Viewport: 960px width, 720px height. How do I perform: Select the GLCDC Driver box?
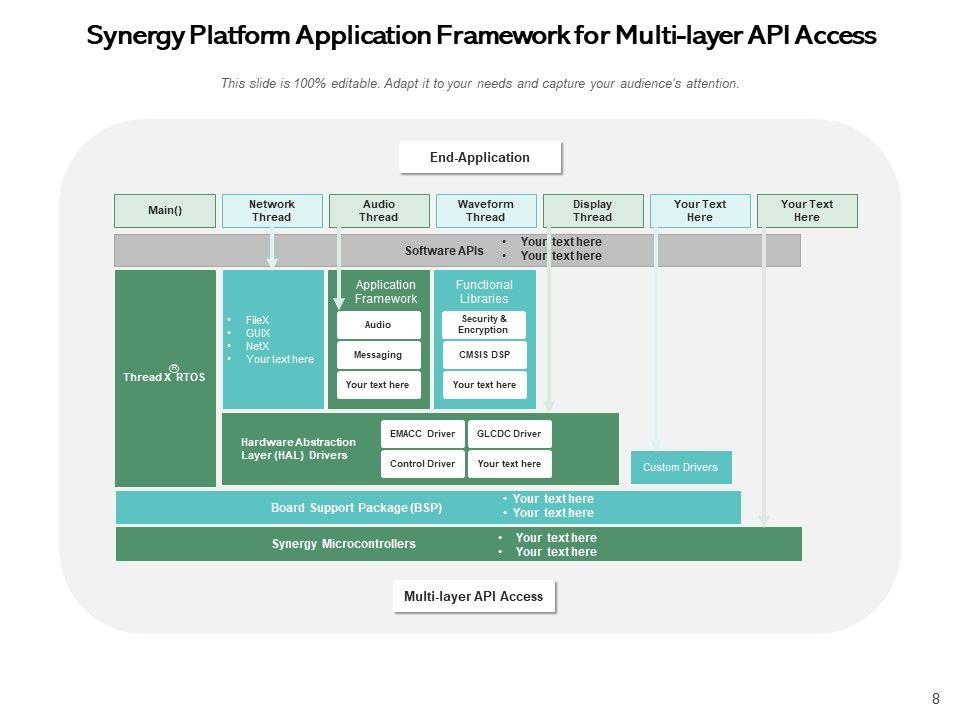pos(509,434)
